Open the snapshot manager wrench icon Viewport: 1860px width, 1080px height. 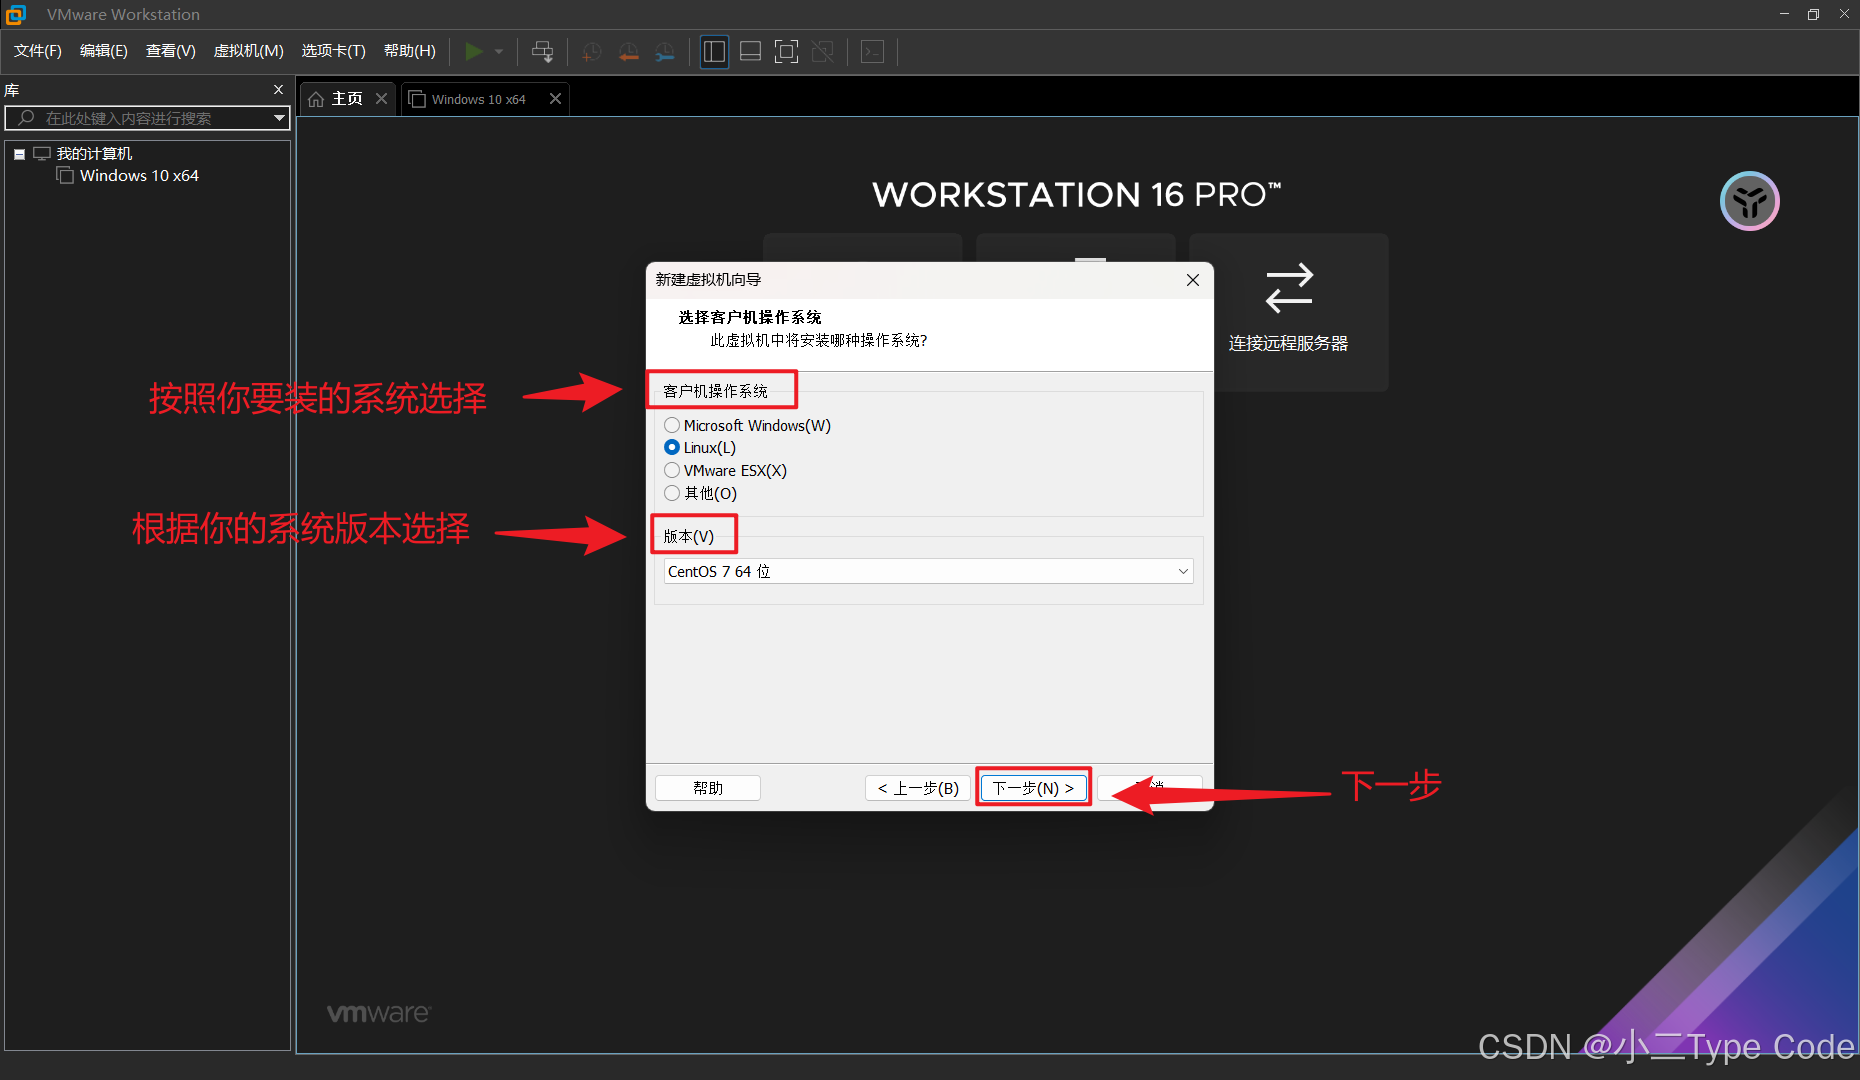coord(665,51)
